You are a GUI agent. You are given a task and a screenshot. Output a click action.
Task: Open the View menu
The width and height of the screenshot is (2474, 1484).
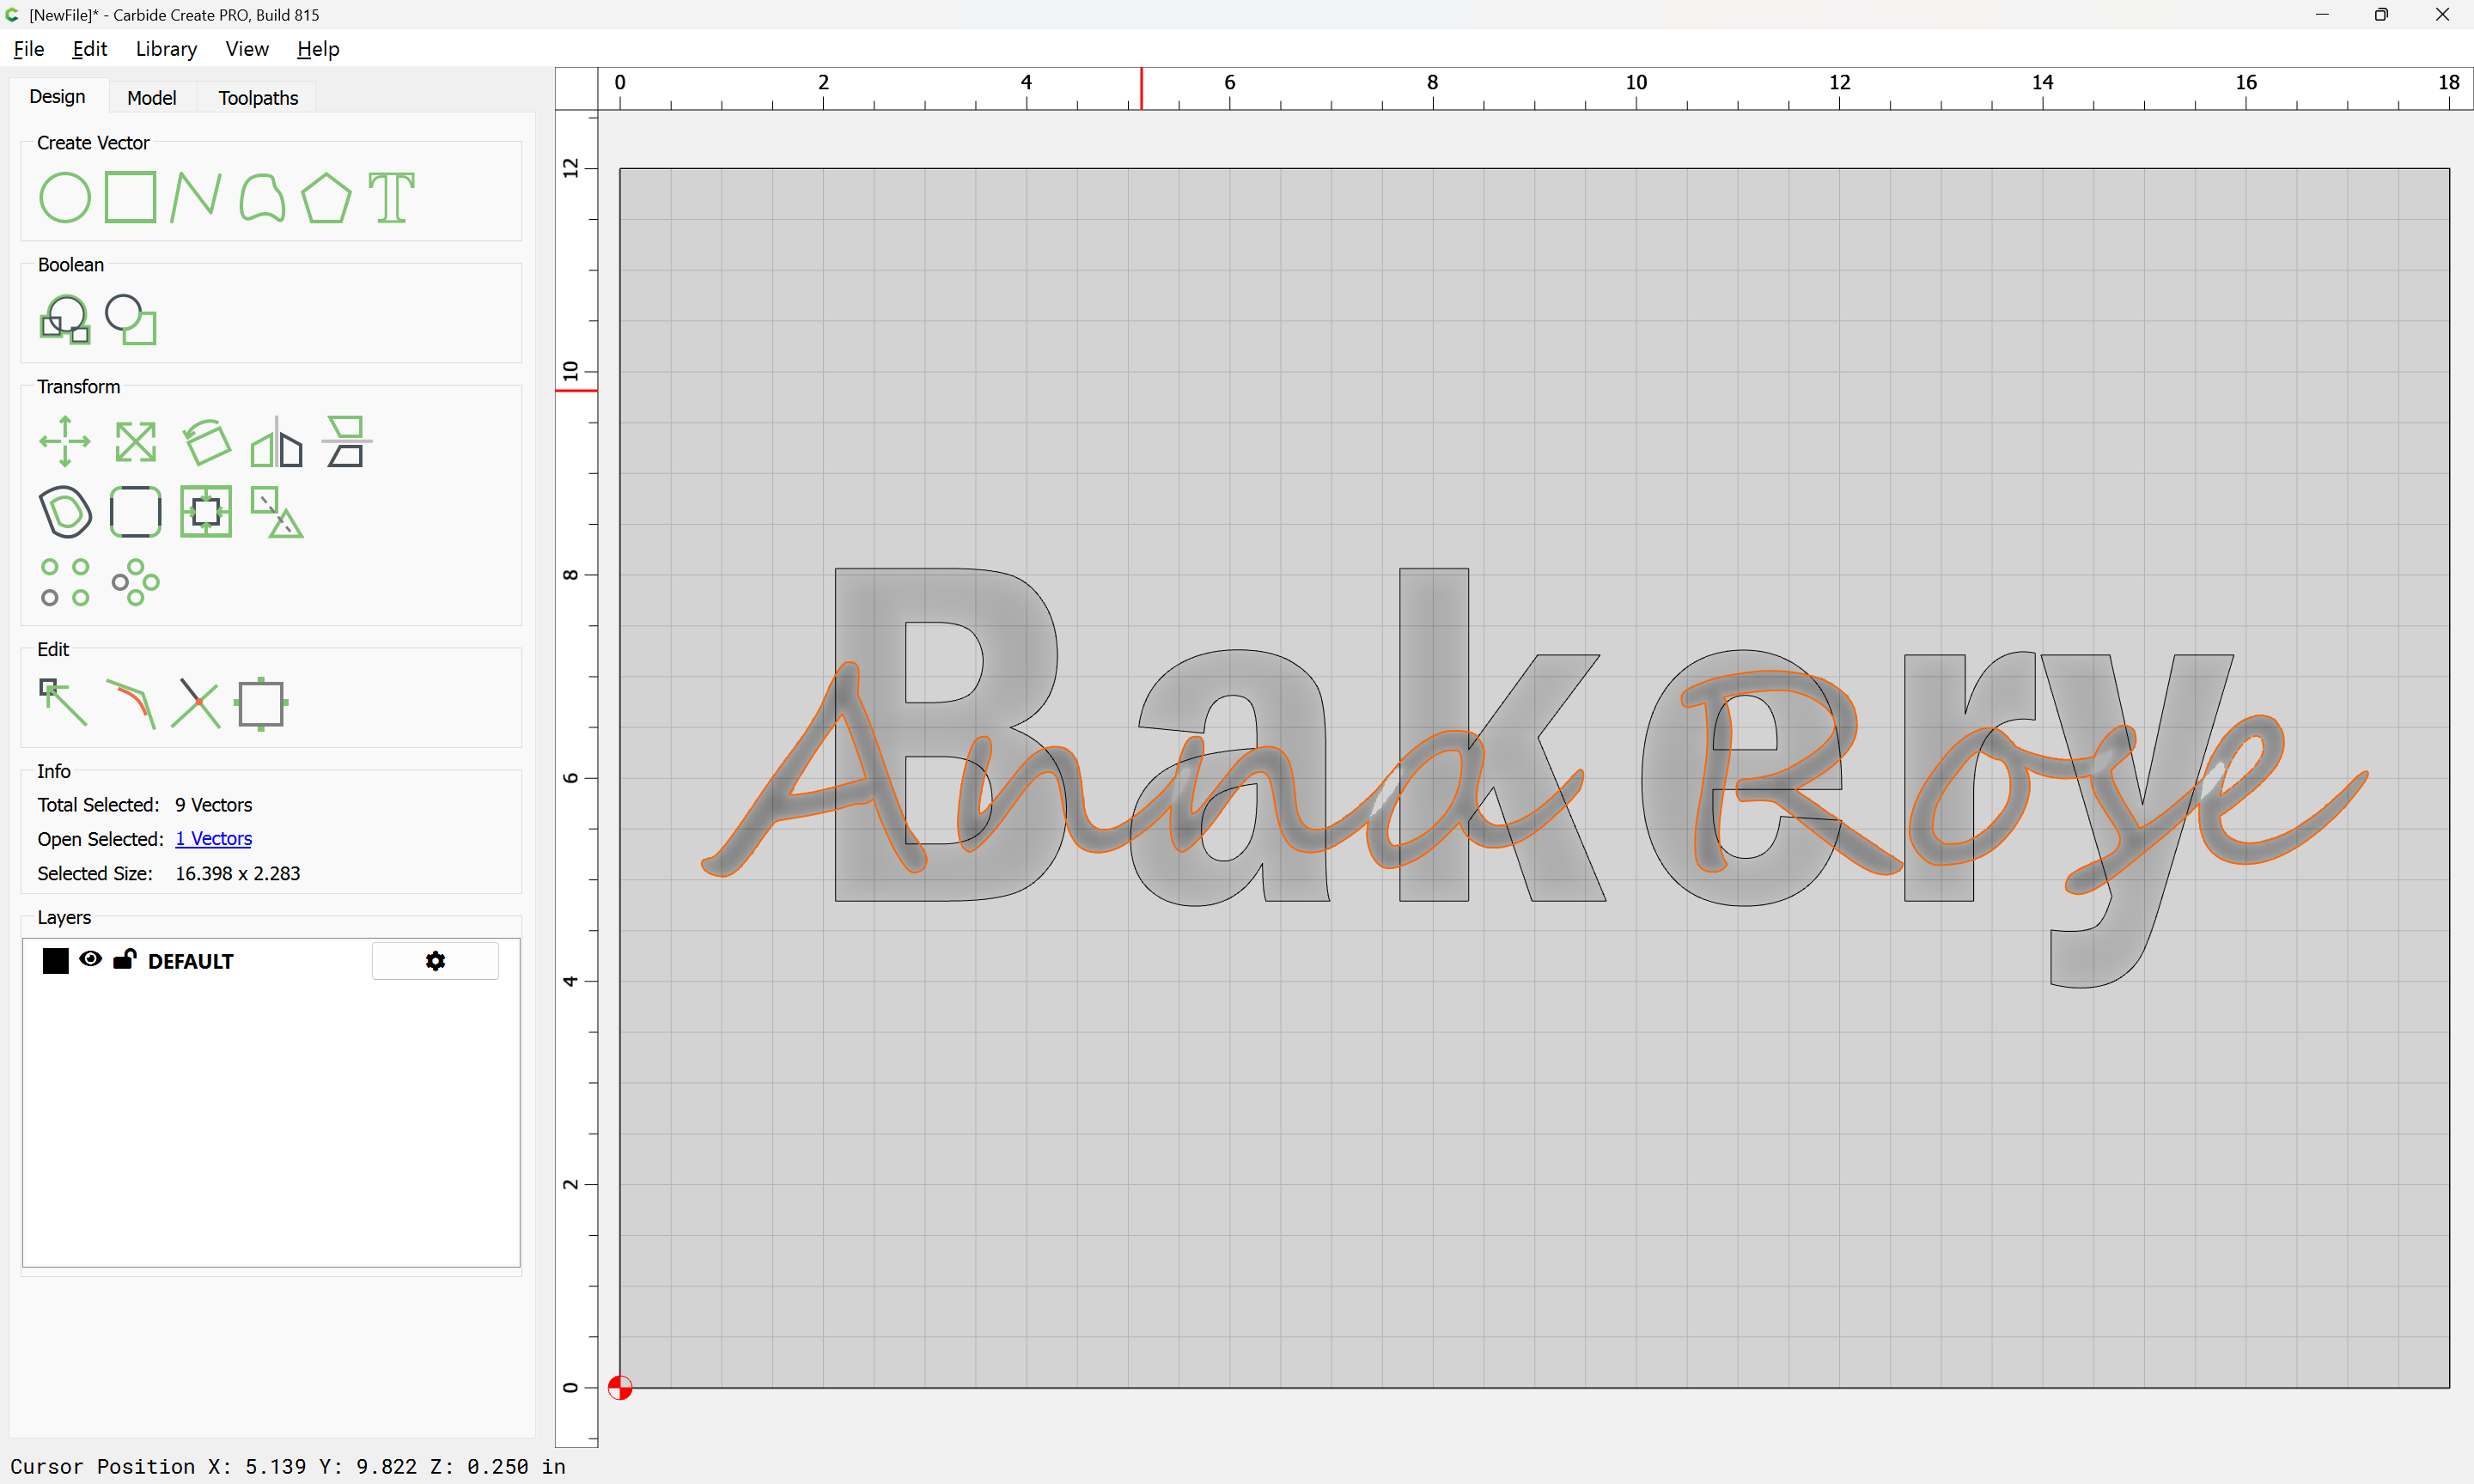point(247,49)
